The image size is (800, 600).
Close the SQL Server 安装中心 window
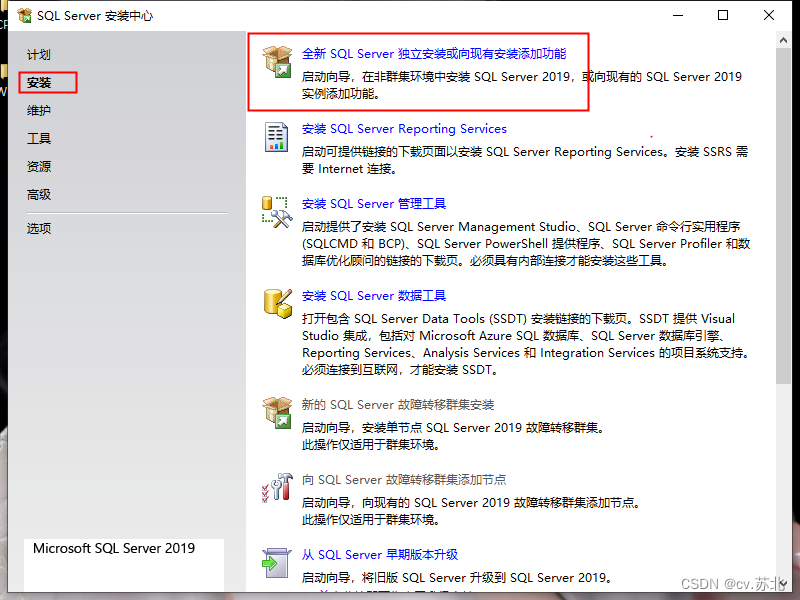click(x=769, y=15)
